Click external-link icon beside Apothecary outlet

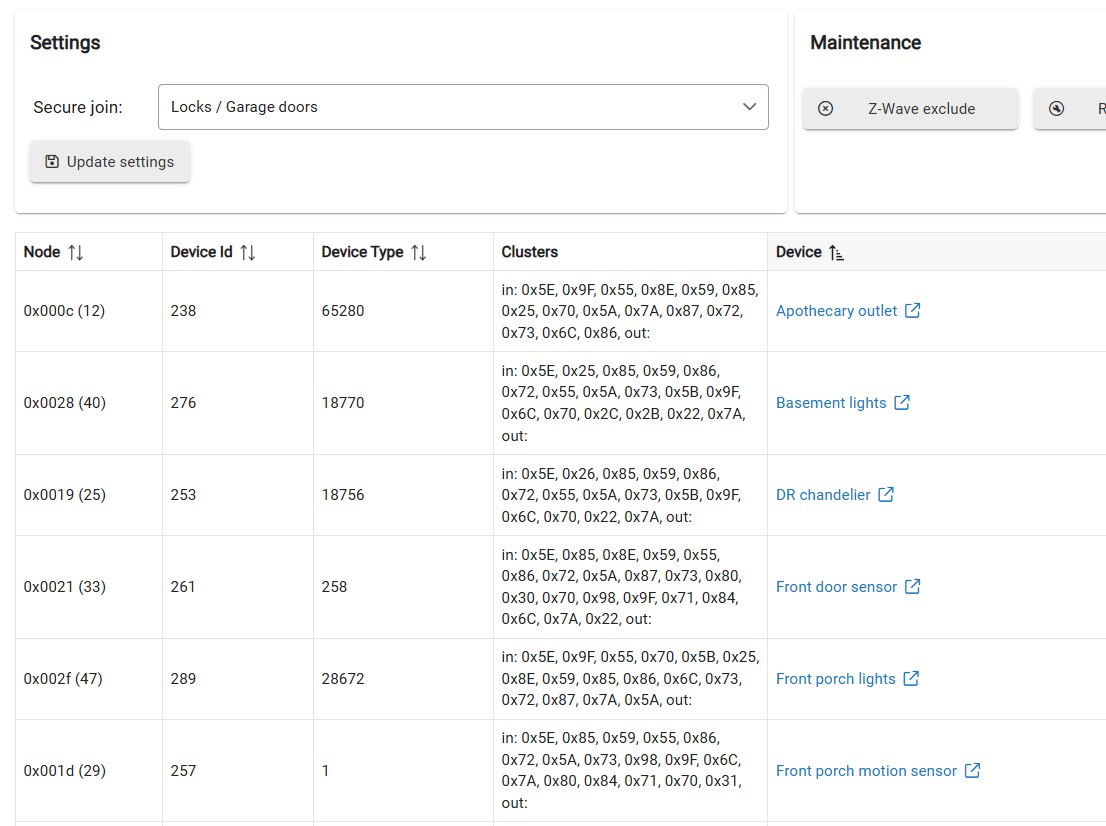coord(913,310)
